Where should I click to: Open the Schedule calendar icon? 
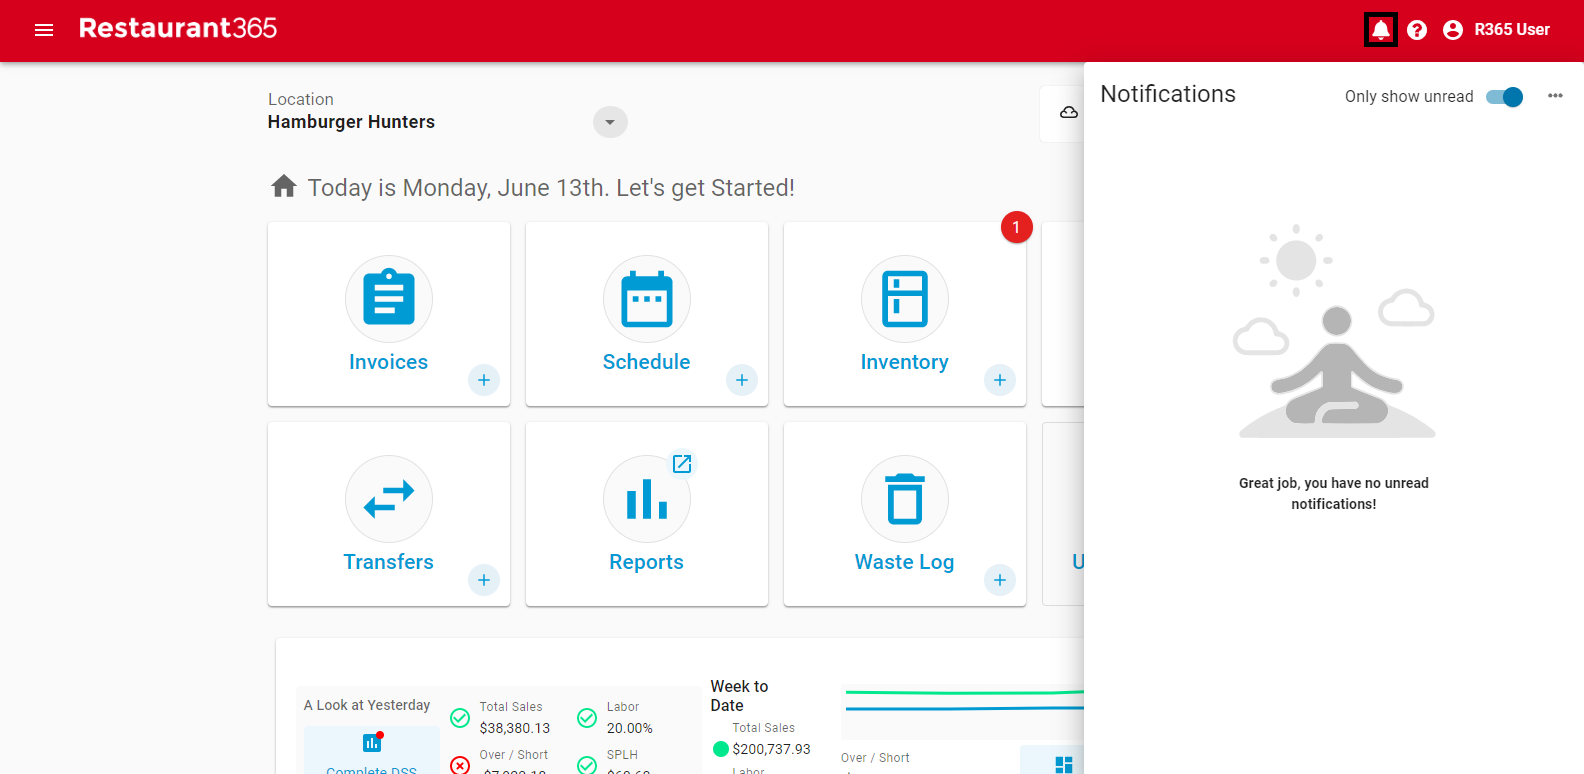pyautogui.click(x=647, y=298)
